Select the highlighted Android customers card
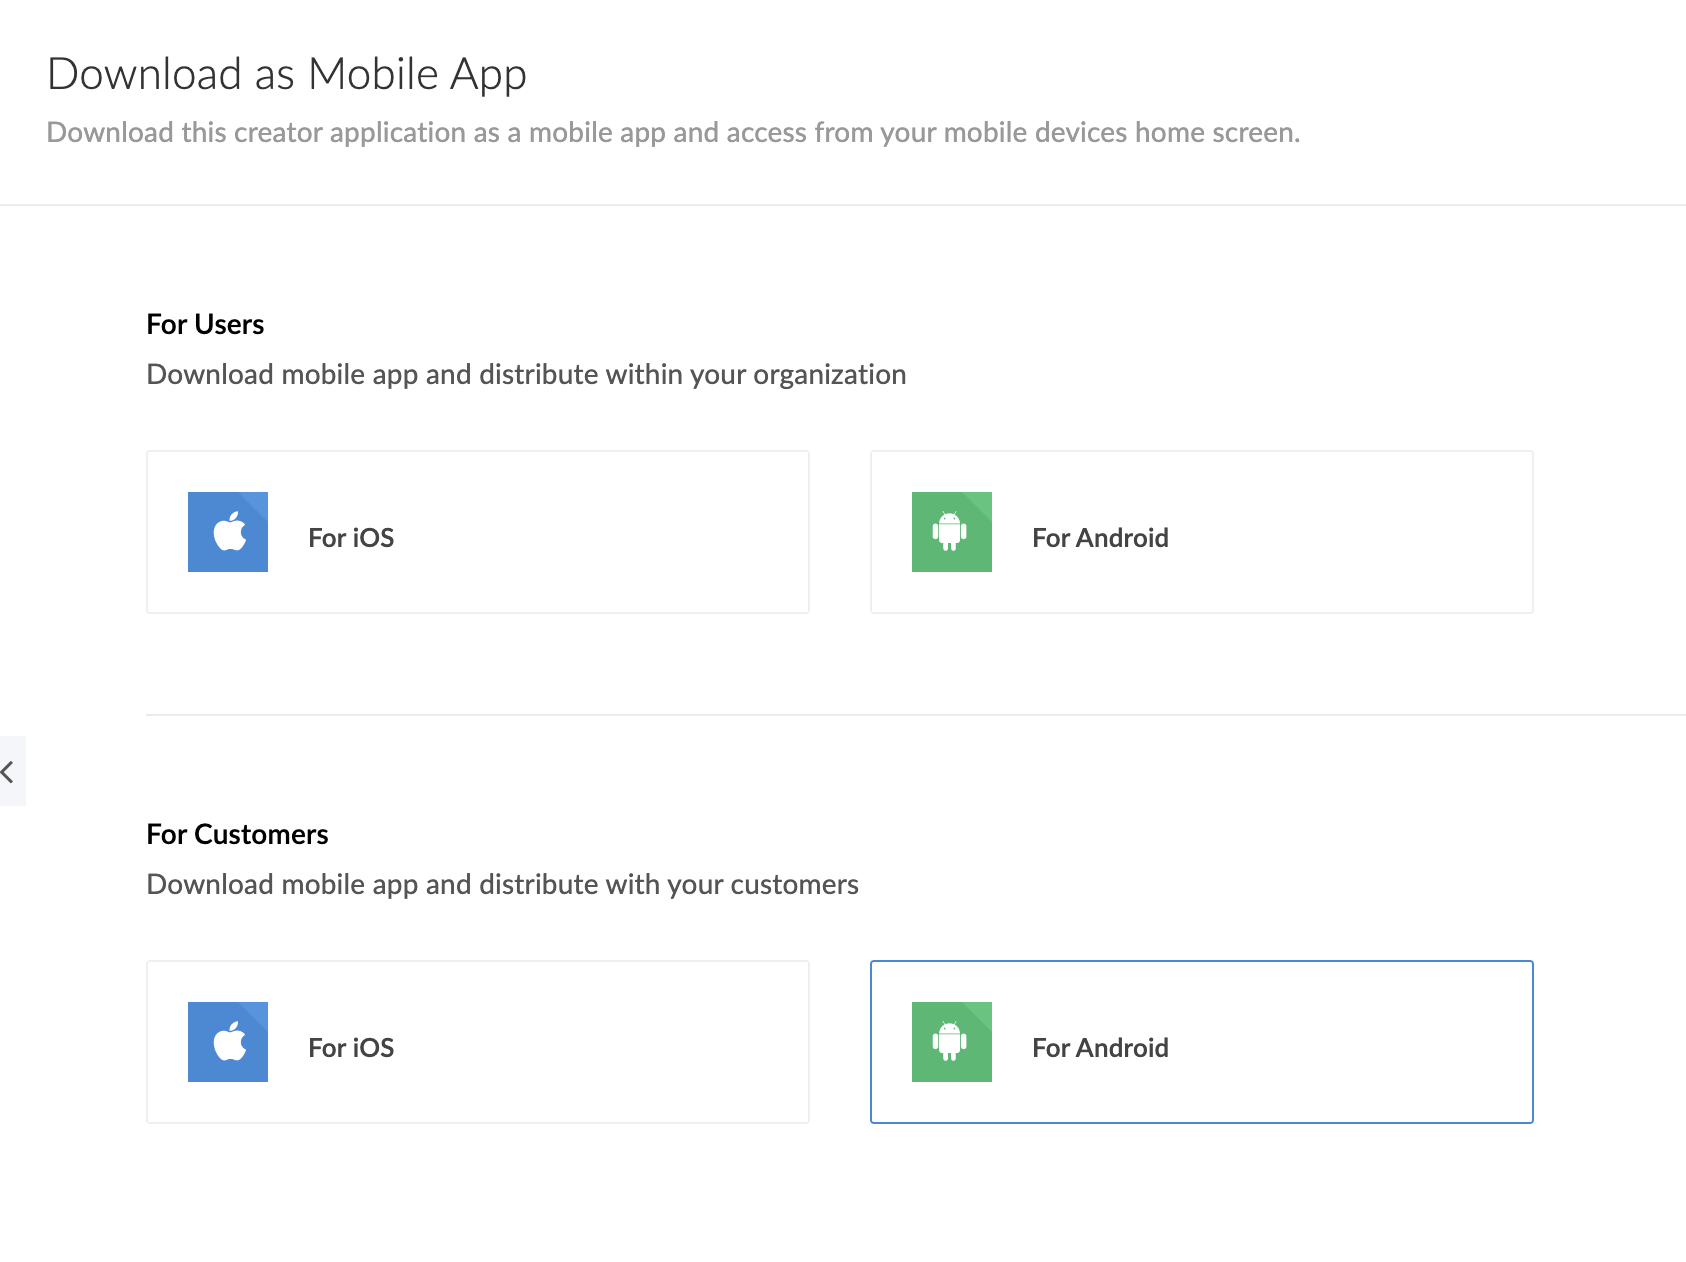1686x1262 pixels. pos(1200,1041)
